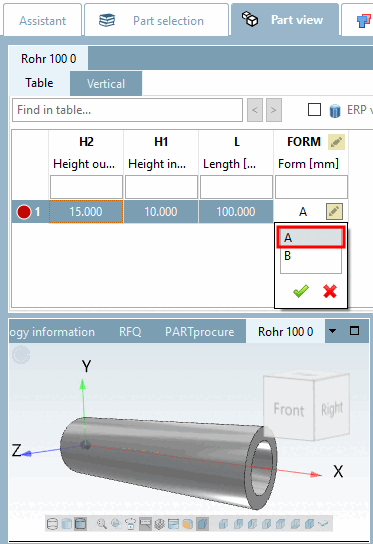
Task: Select the 100.000 cell
Action: click(x=236, y=212)
